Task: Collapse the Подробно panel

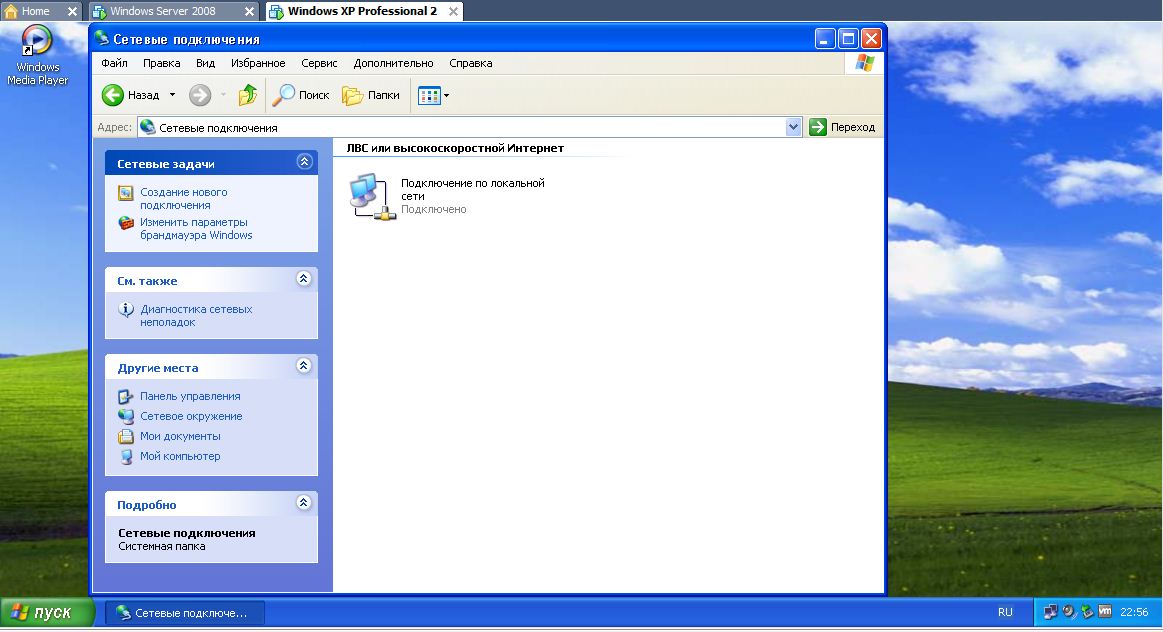Action: (x=303, y=503)
